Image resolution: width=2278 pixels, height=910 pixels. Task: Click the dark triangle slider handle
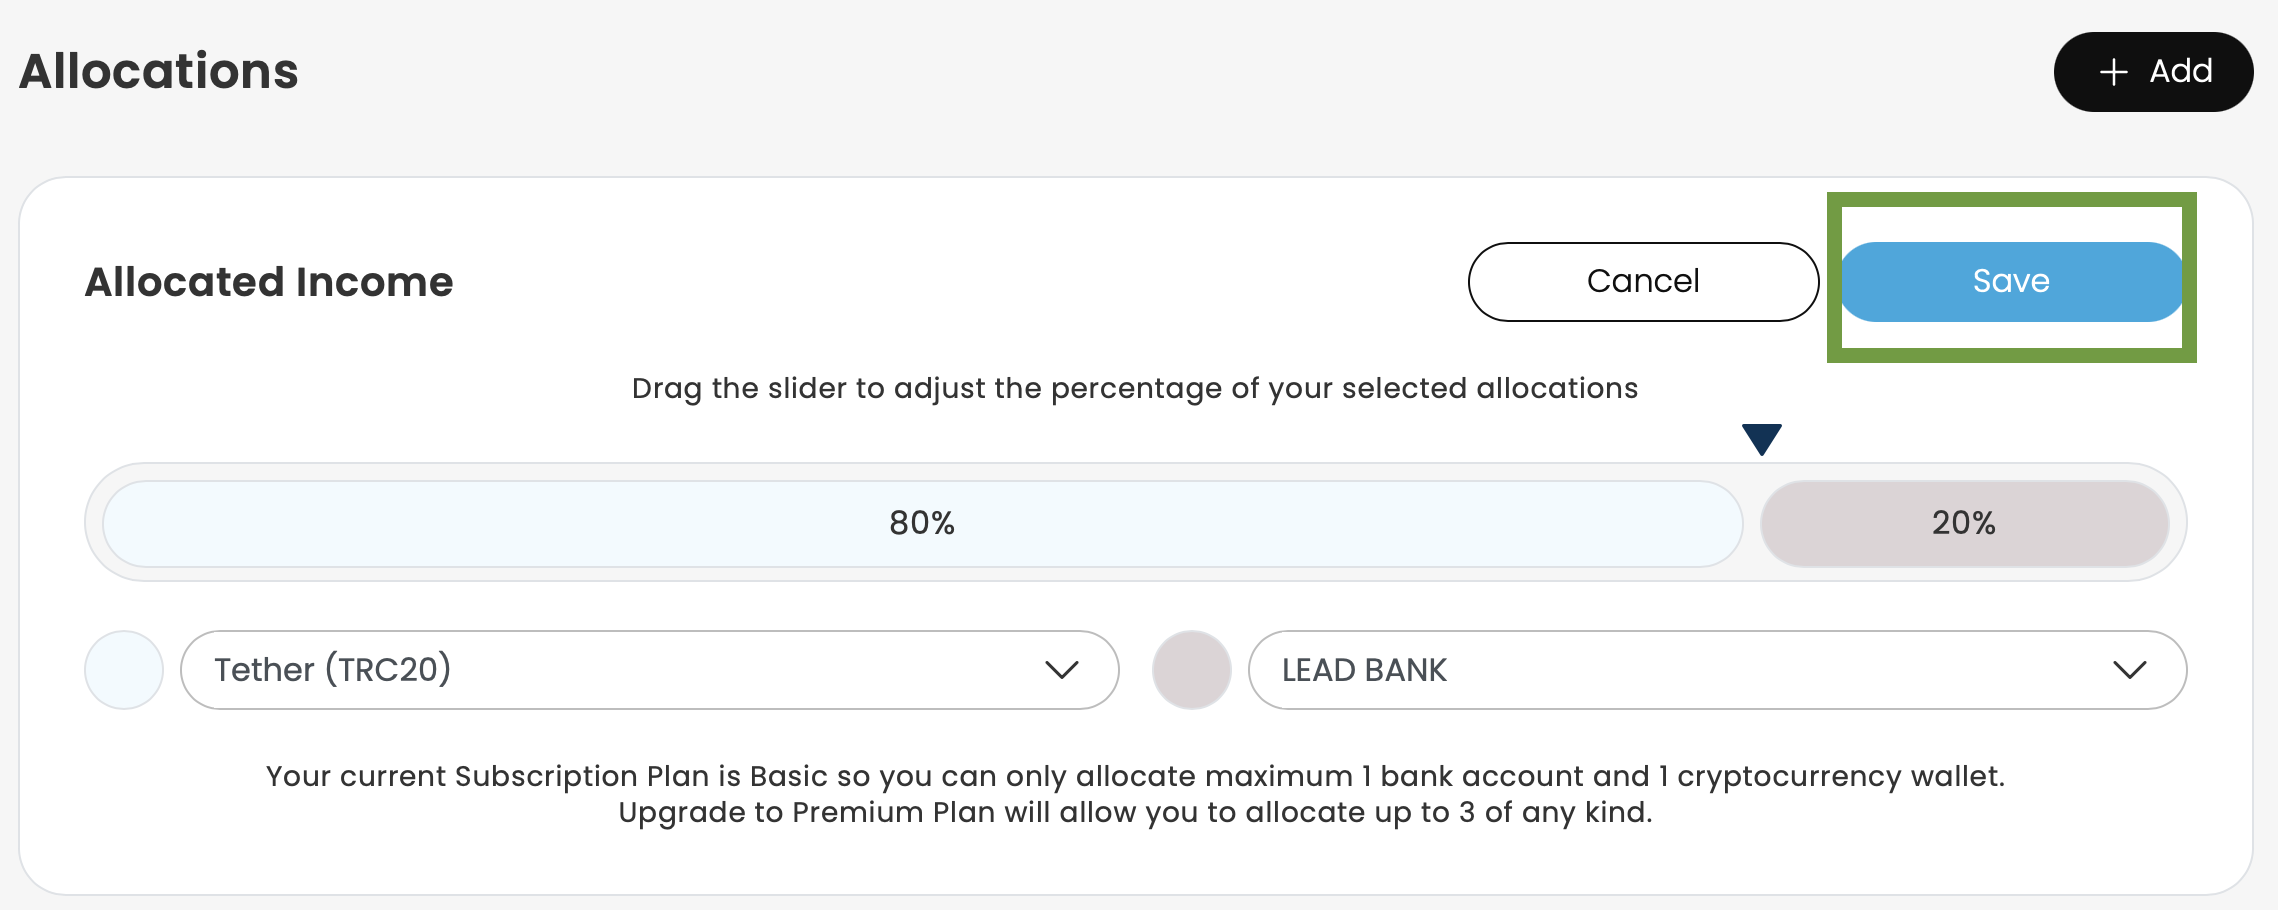click(1761, 439)
